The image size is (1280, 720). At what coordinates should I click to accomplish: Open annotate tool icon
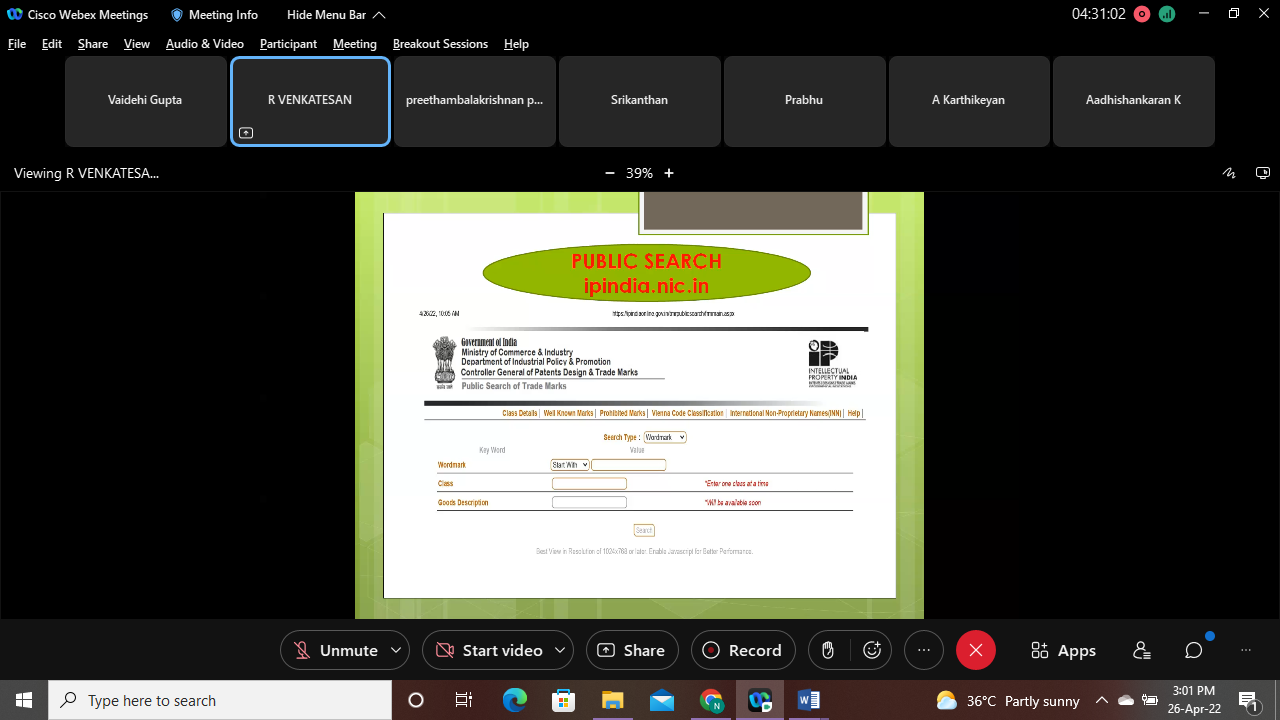point(1230,173)
